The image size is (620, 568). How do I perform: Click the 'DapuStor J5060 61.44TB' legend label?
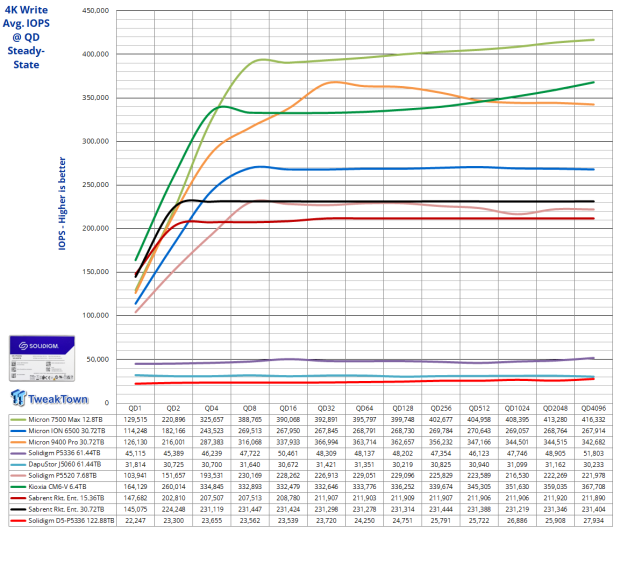[x=64, y=464]
